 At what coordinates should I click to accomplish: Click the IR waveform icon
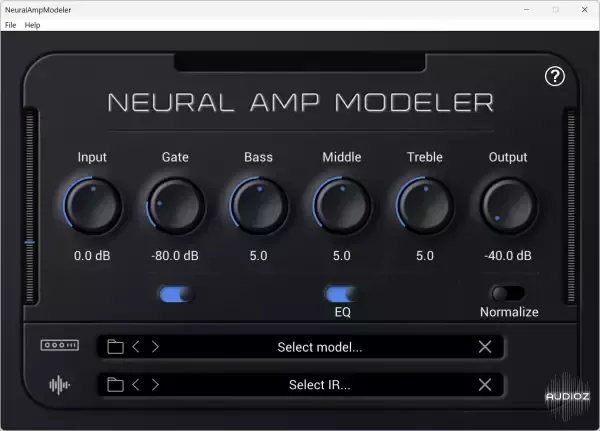pos(59,385)
